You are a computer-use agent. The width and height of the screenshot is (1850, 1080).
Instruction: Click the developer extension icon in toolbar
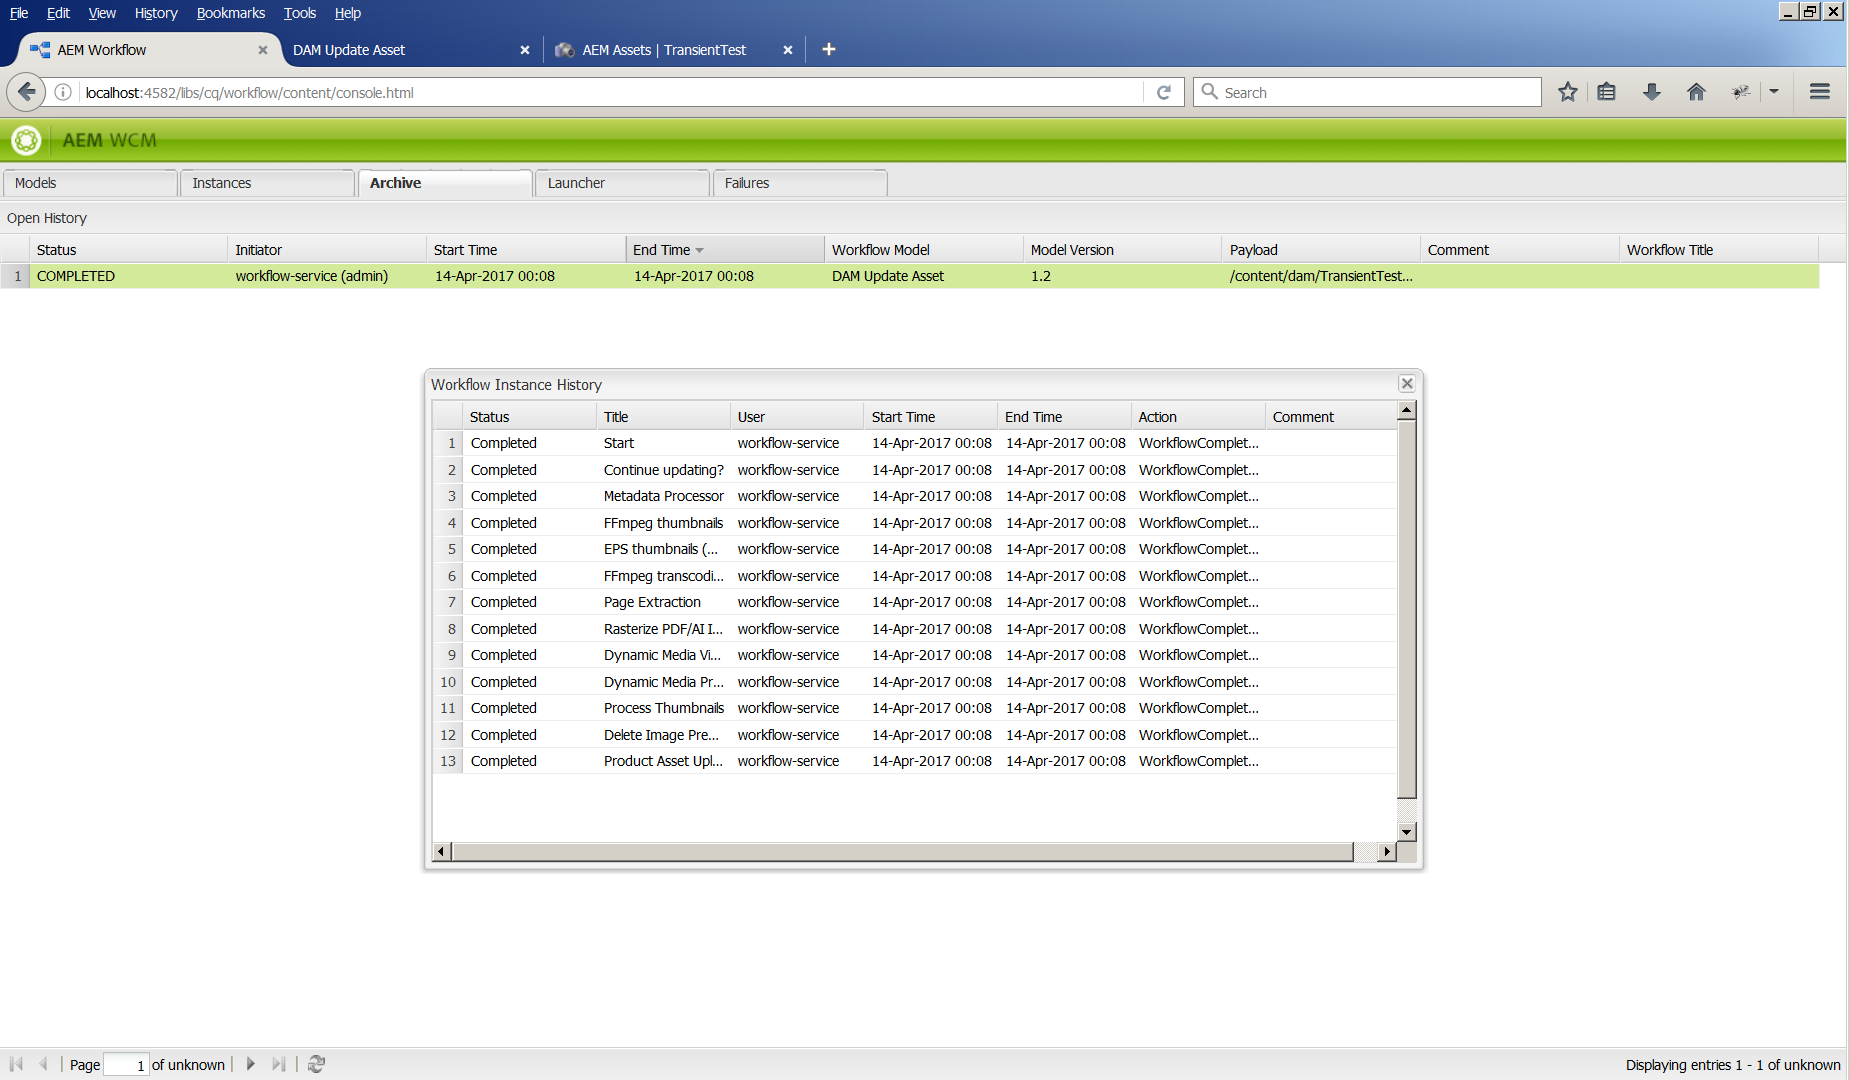pos(1741,92)
